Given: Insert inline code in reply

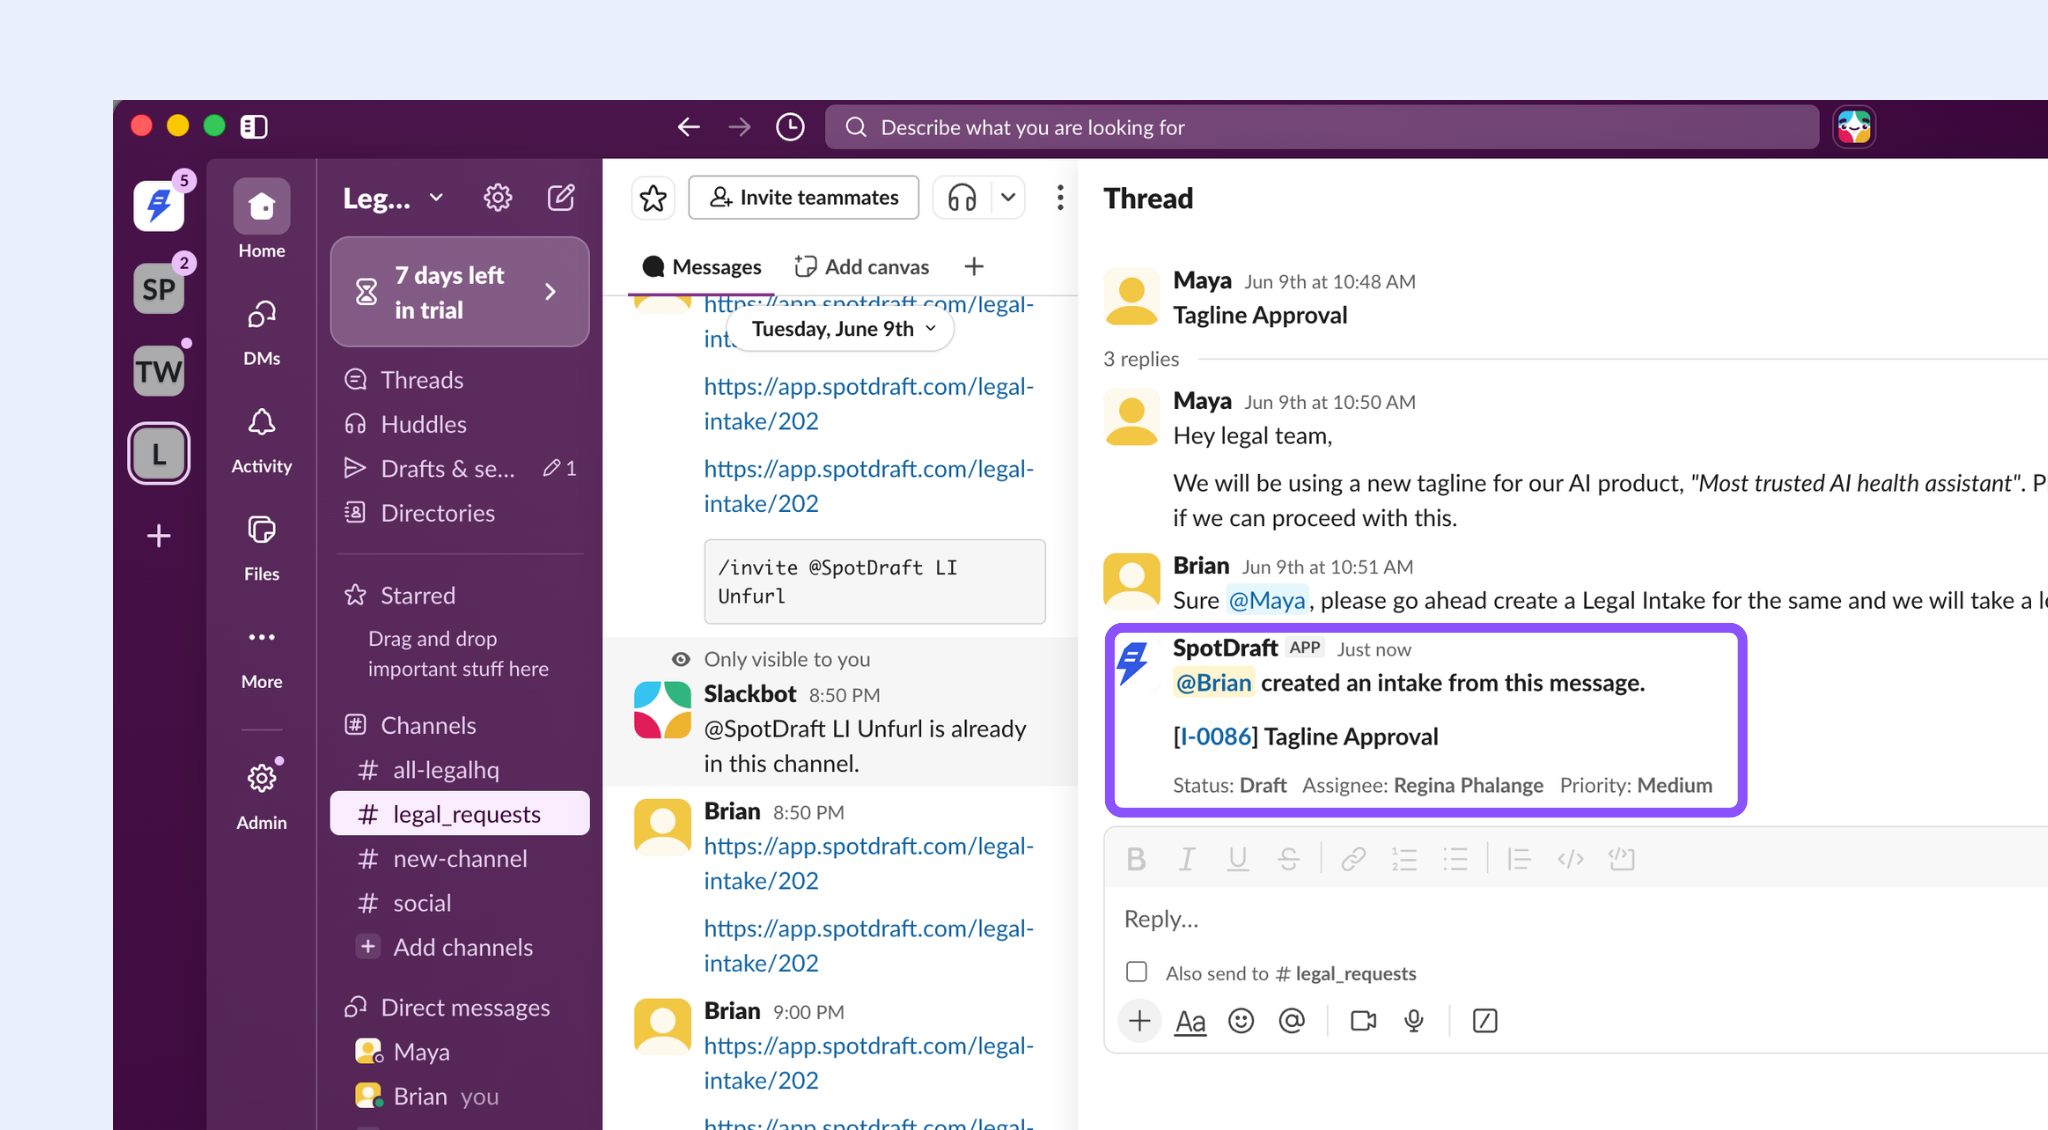Looking at the screenshot, I should coord(1570,859).
